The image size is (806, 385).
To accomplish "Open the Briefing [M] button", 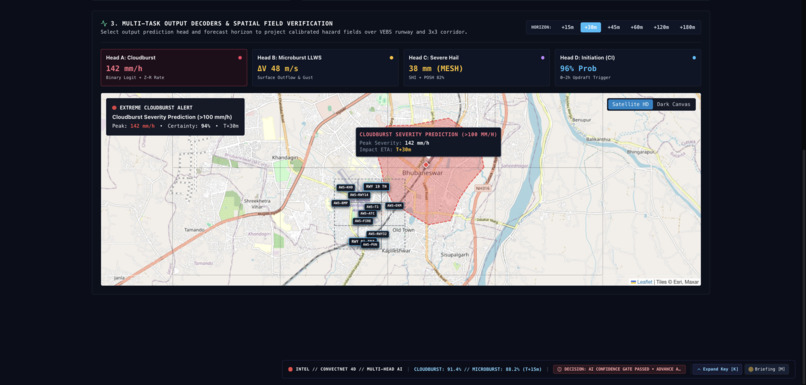I will [767, 369].
